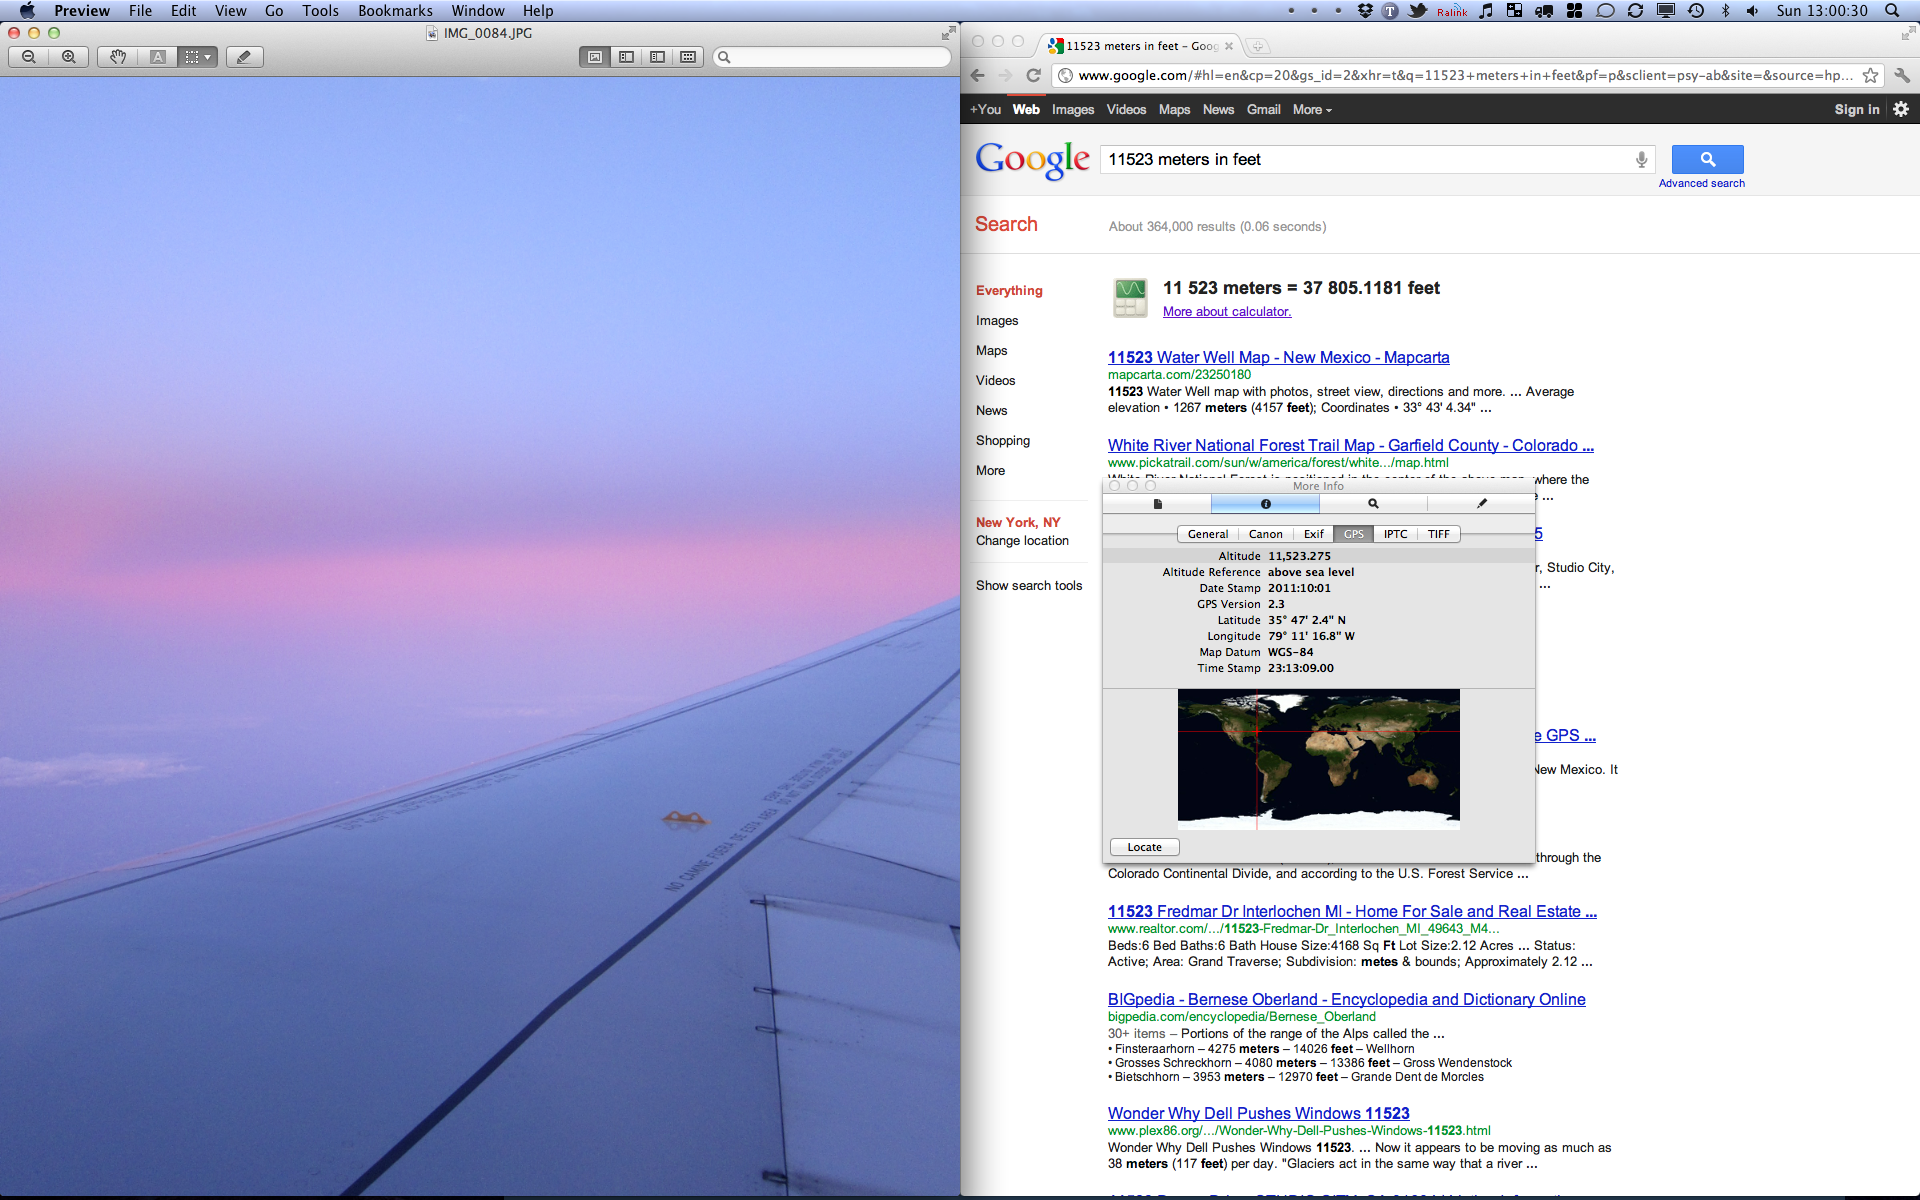Open Google Images from top bar
Image resolution: width=1920 pixels, height=1200 pixels.
click(1073, 109)
